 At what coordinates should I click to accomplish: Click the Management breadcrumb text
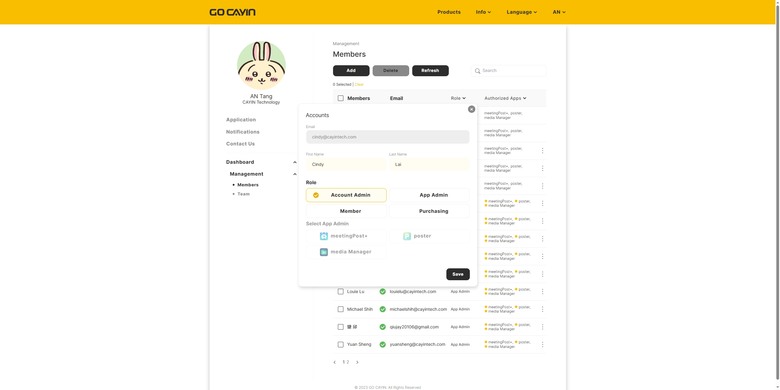[x=346, y=44]
